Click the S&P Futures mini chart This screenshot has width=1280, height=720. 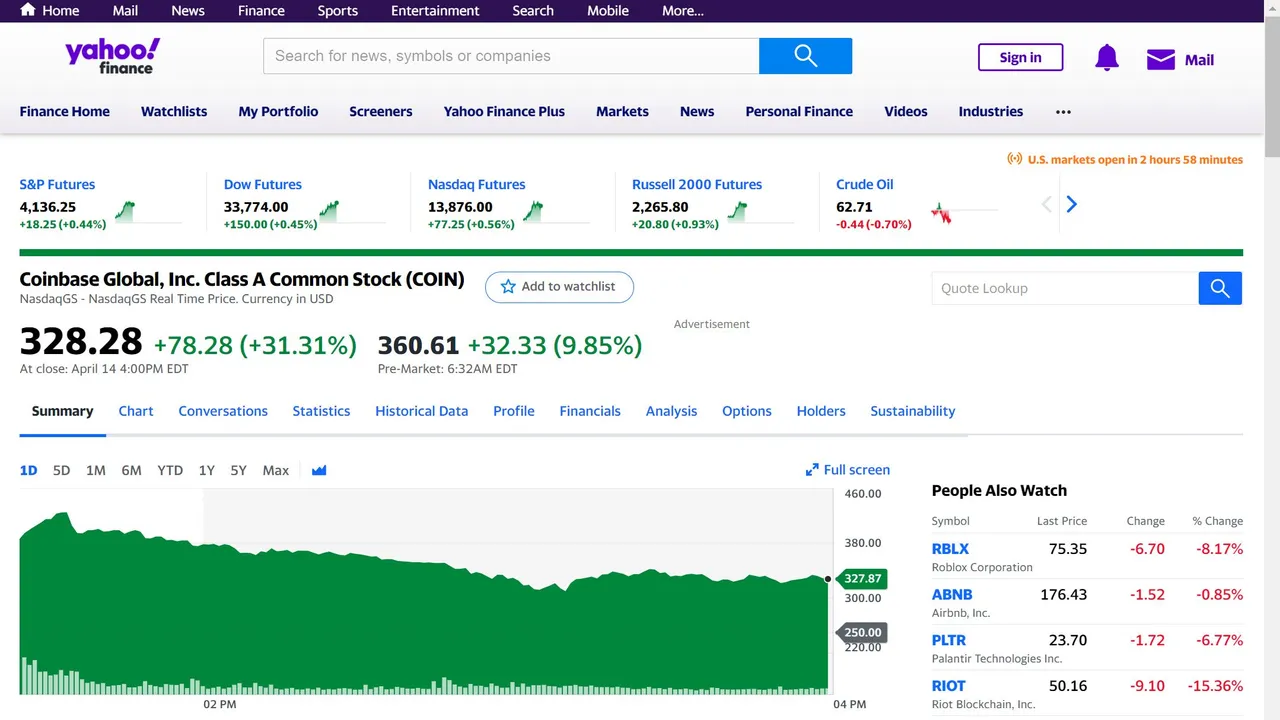(148, 212)
